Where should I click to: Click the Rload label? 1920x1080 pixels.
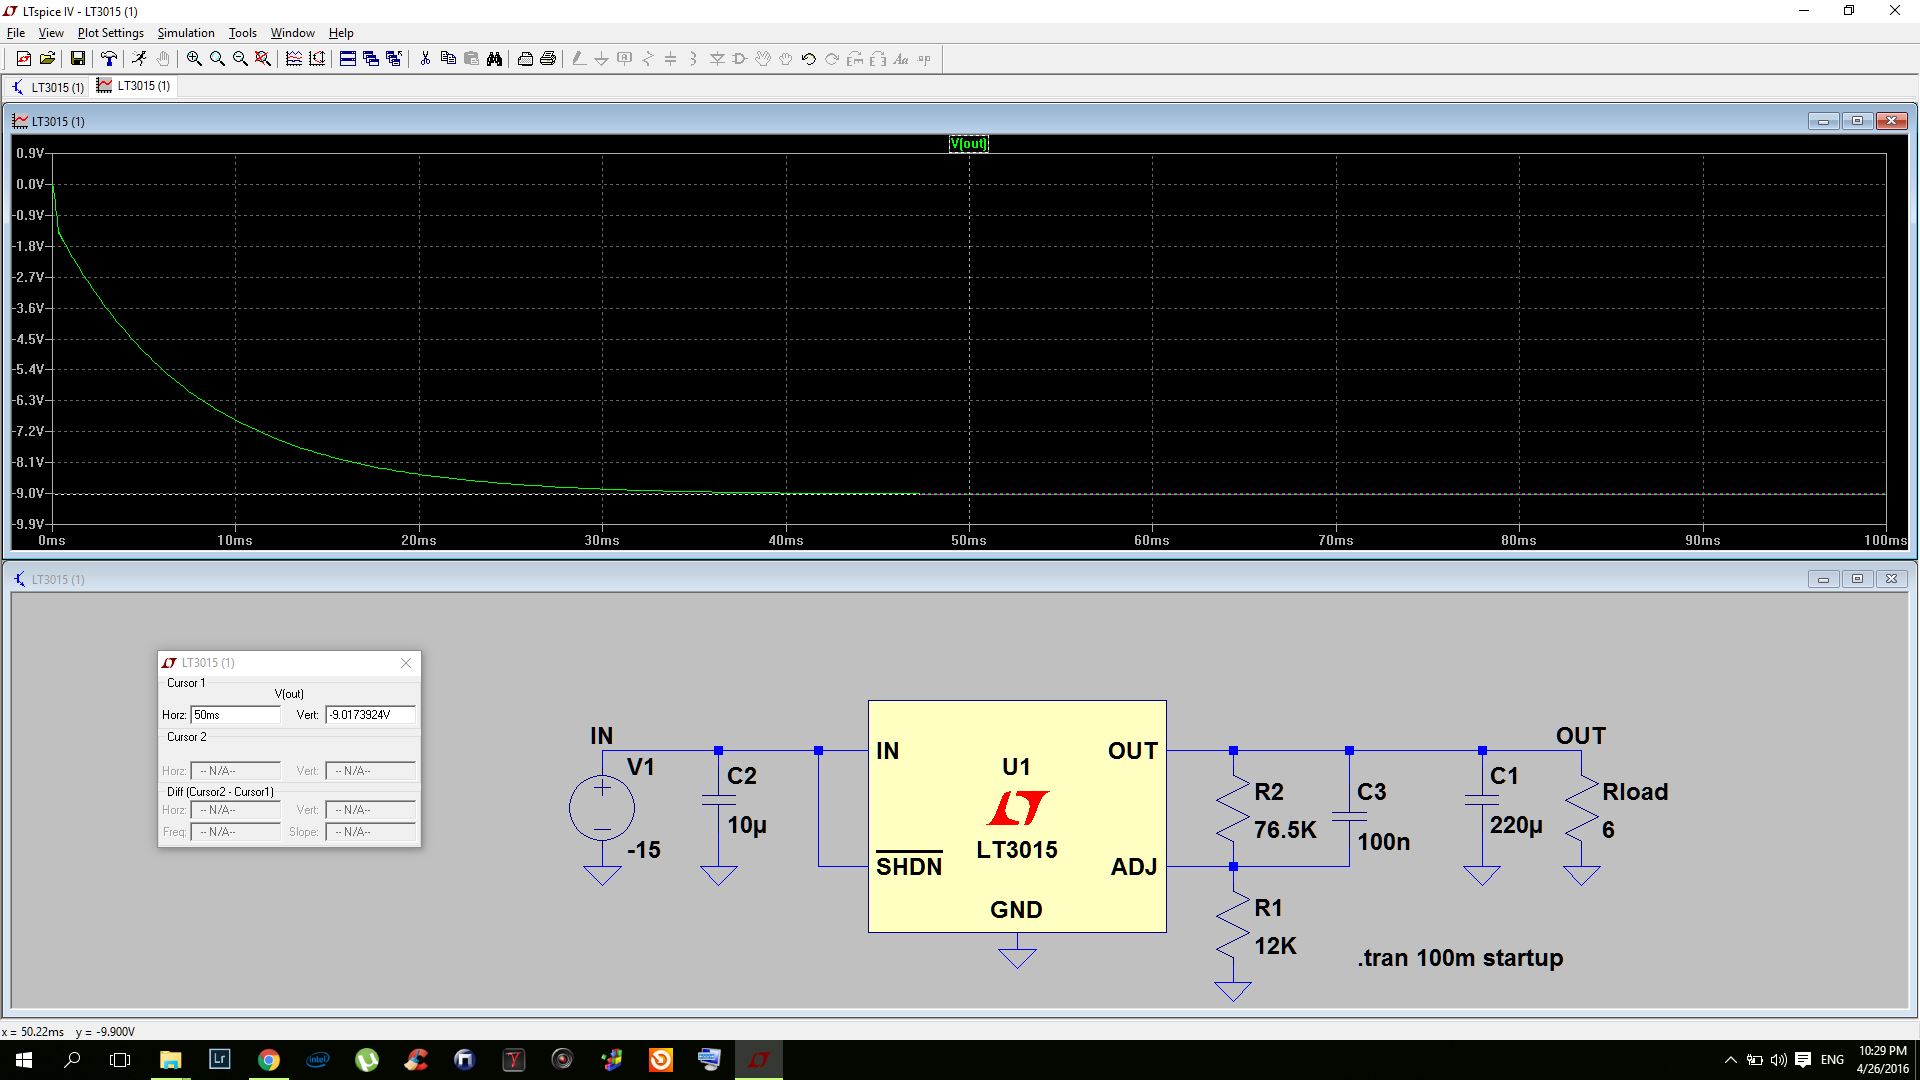[x=1635, y=792]
